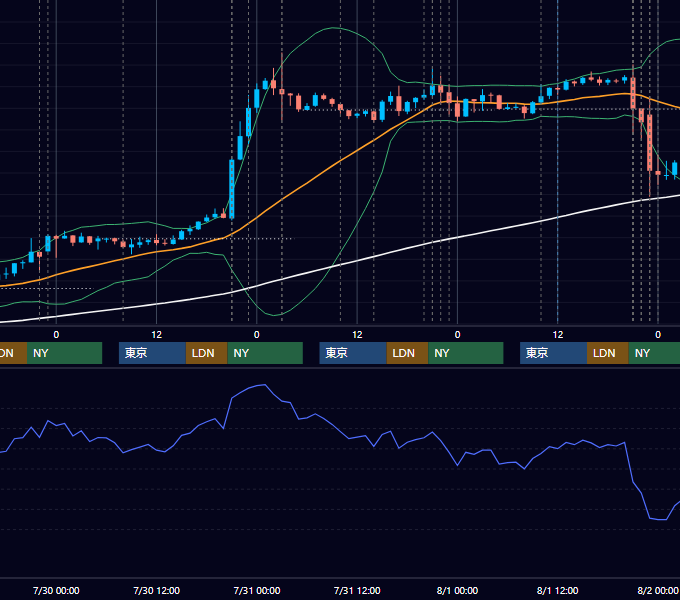Click the tall blue candle before 7/31 00:00
Screen dimensions: 680x600
(232, 189)
